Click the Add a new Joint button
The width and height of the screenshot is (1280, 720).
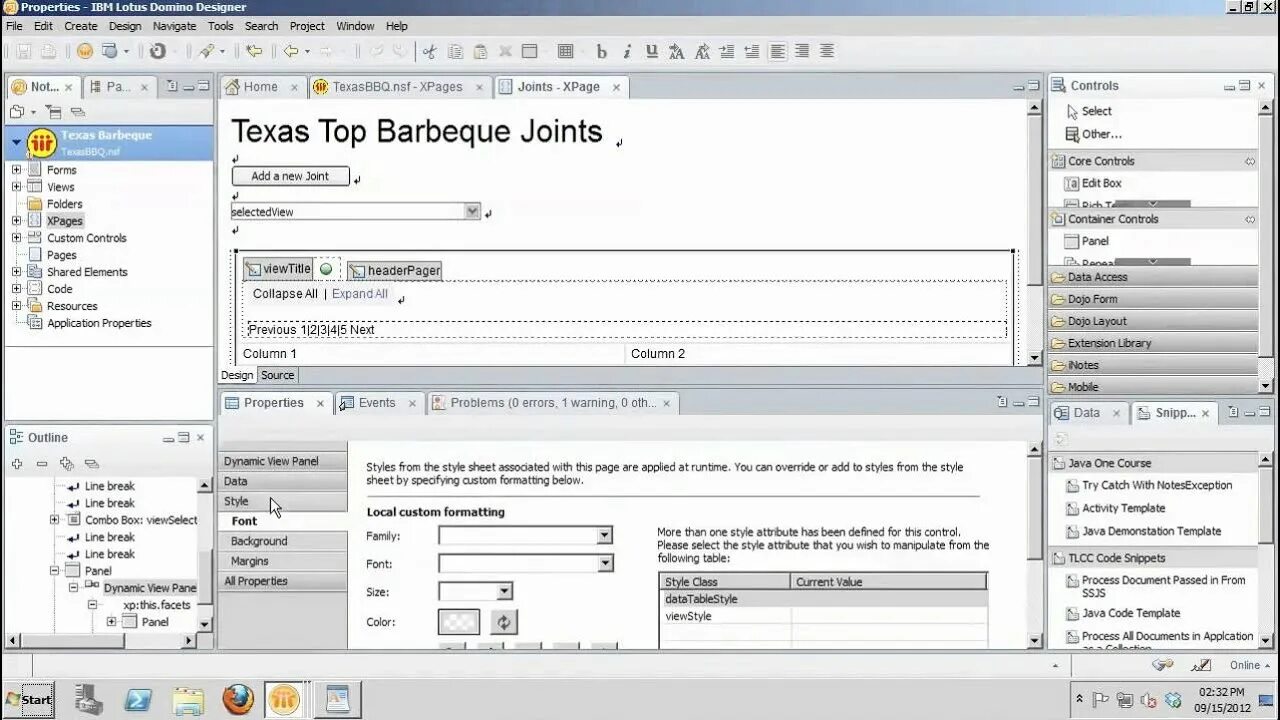(290, 175)
